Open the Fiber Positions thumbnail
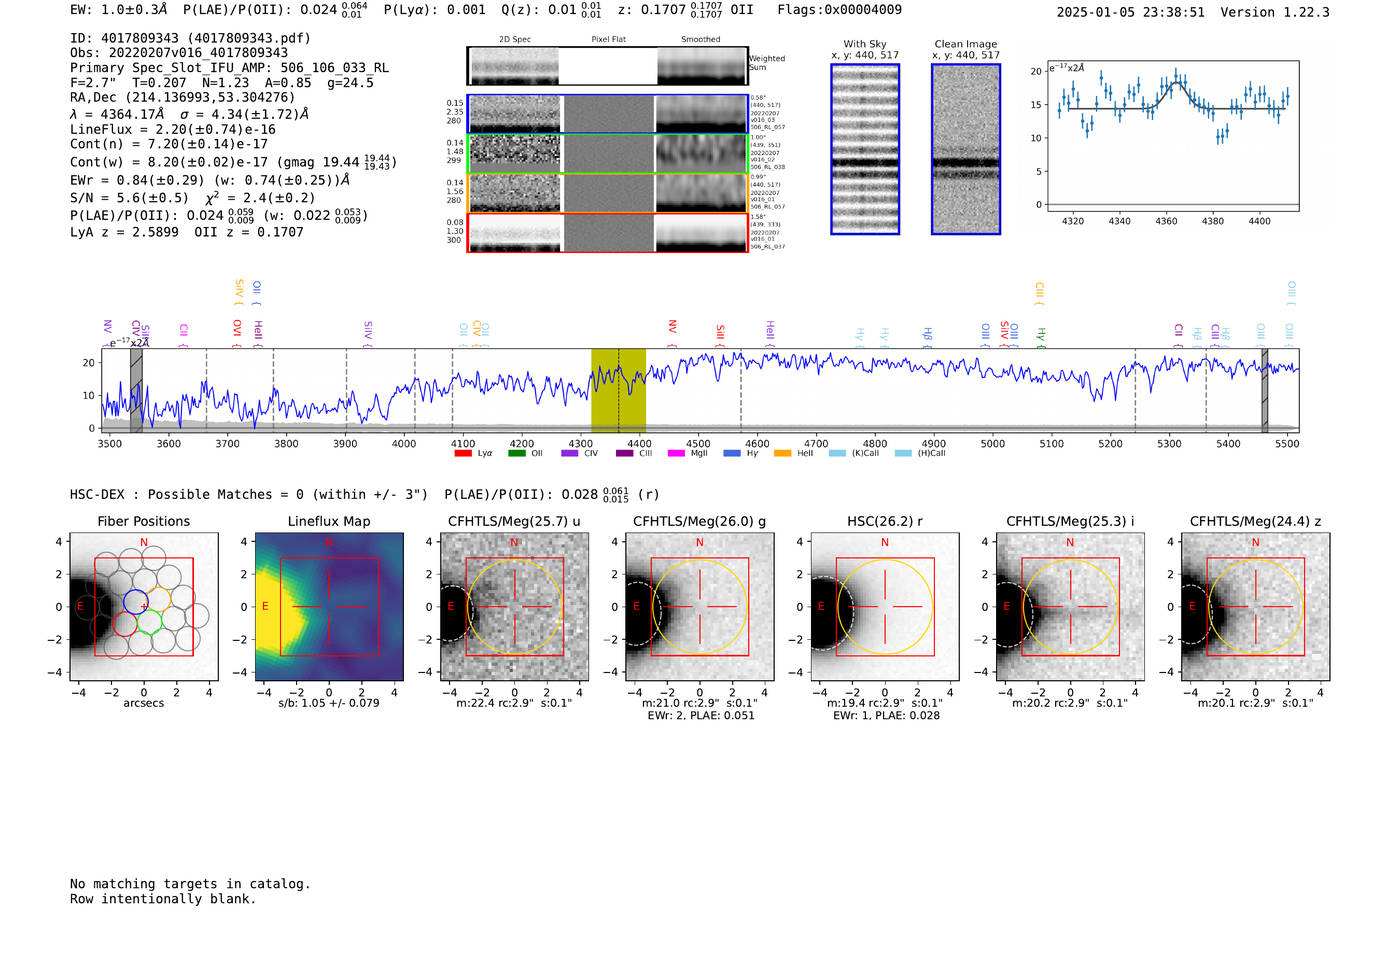The width and height of the screenshot is (1400, 953). point(144,607)
